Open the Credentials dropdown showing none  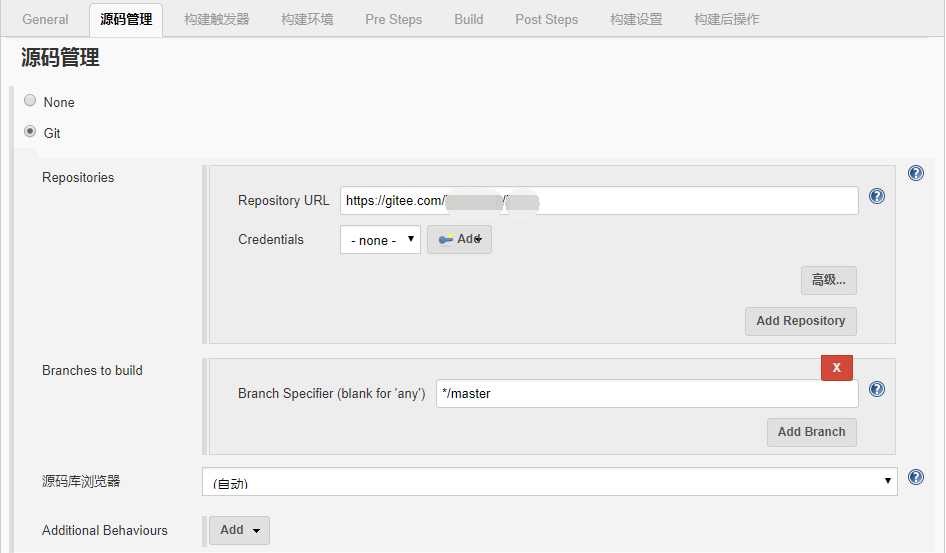[380, 240]
